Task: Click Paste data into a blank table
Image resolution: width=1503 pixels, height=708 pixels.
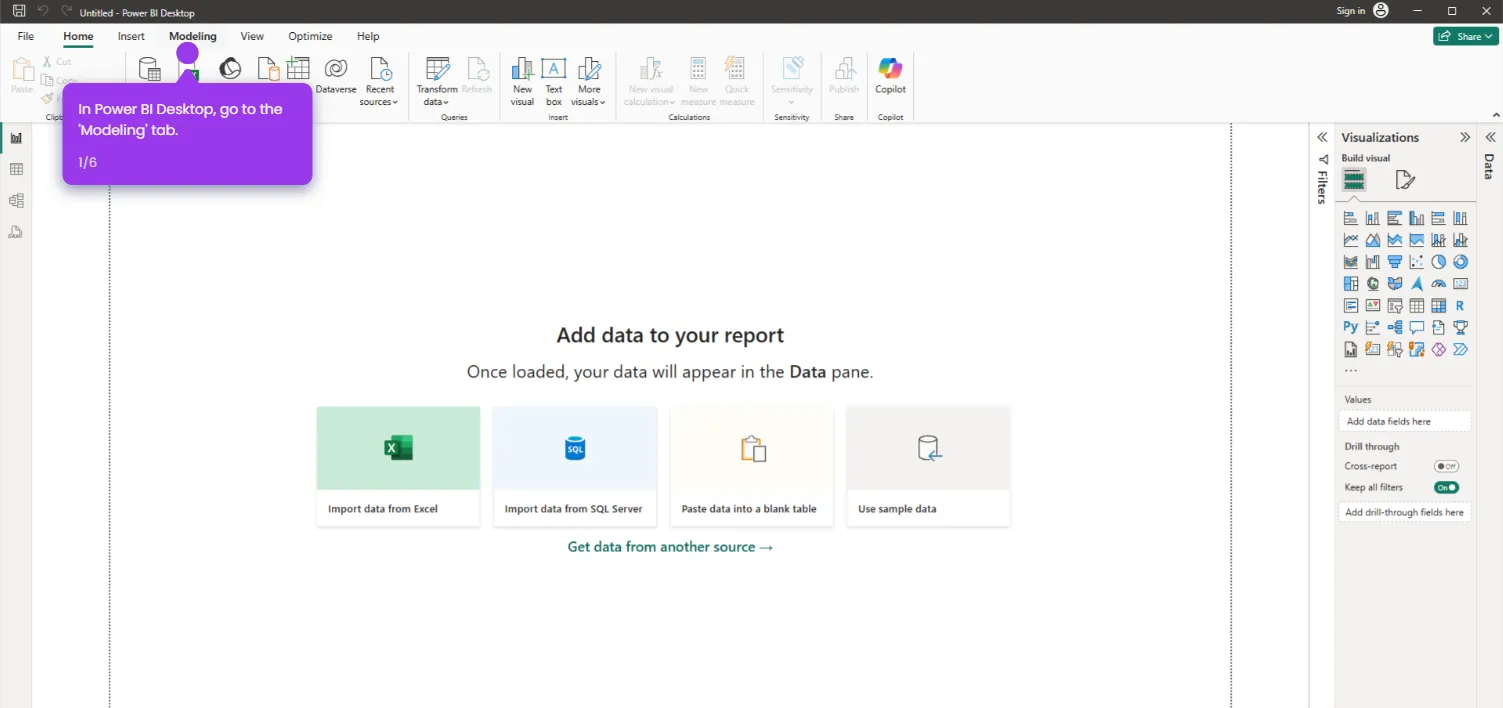Action: click(x=751, y=466)
